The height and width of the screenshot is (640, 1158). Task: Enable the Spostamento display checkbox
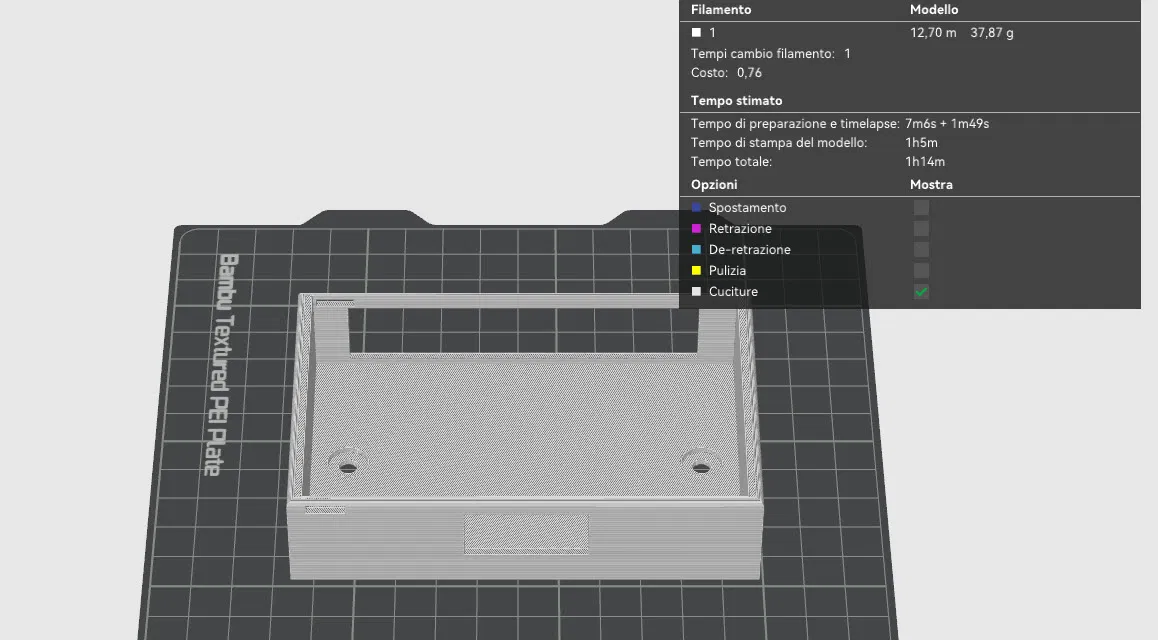click(x=921, y=207)
